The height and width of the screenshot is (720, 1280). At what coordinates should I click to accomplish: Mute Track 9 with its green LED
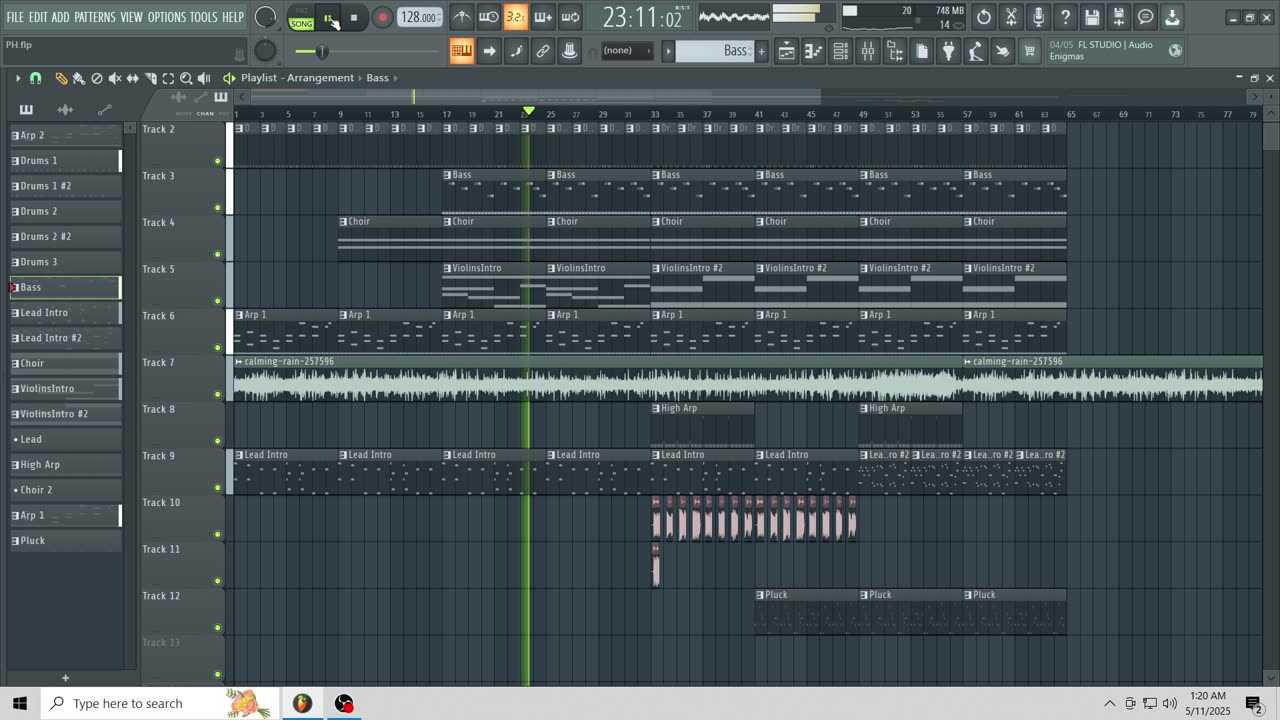pyautogui.click(x=217, y=488)
